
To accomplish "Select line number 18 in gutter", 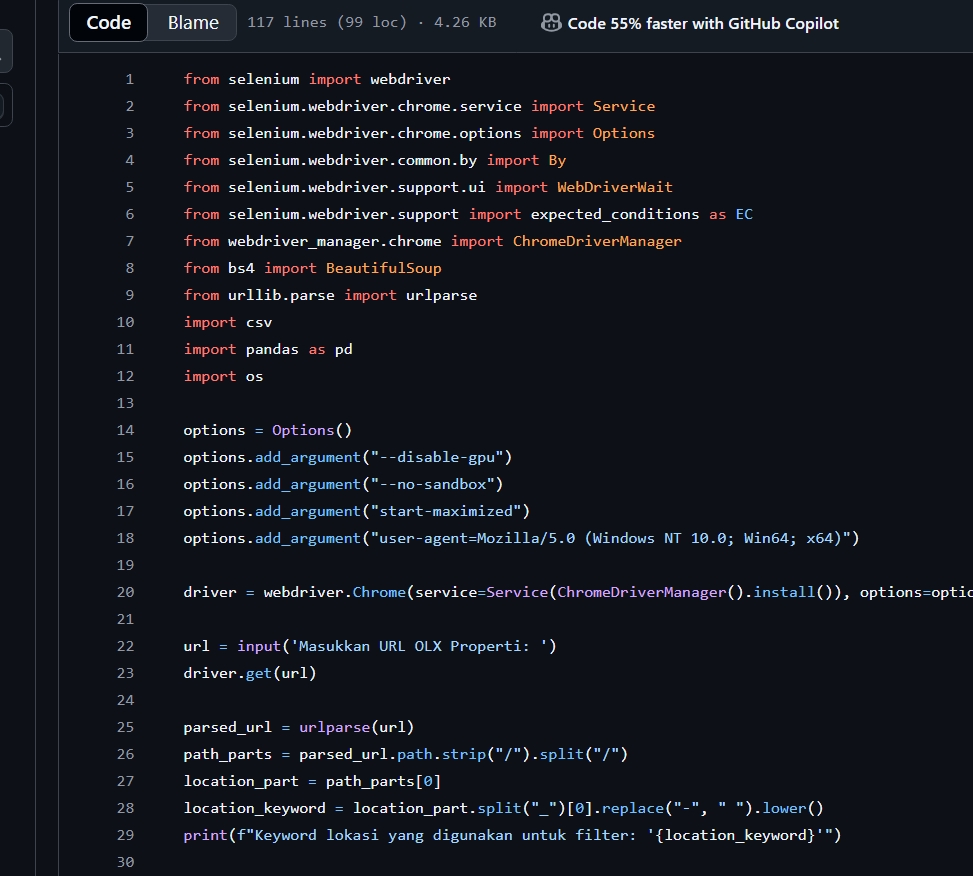I will pos(125,538).
